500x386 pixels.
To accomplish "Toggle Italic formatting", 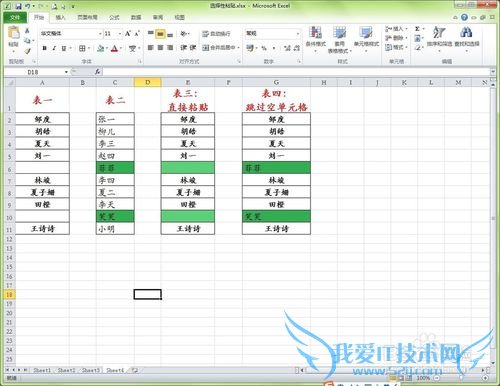I will [54, 49].
